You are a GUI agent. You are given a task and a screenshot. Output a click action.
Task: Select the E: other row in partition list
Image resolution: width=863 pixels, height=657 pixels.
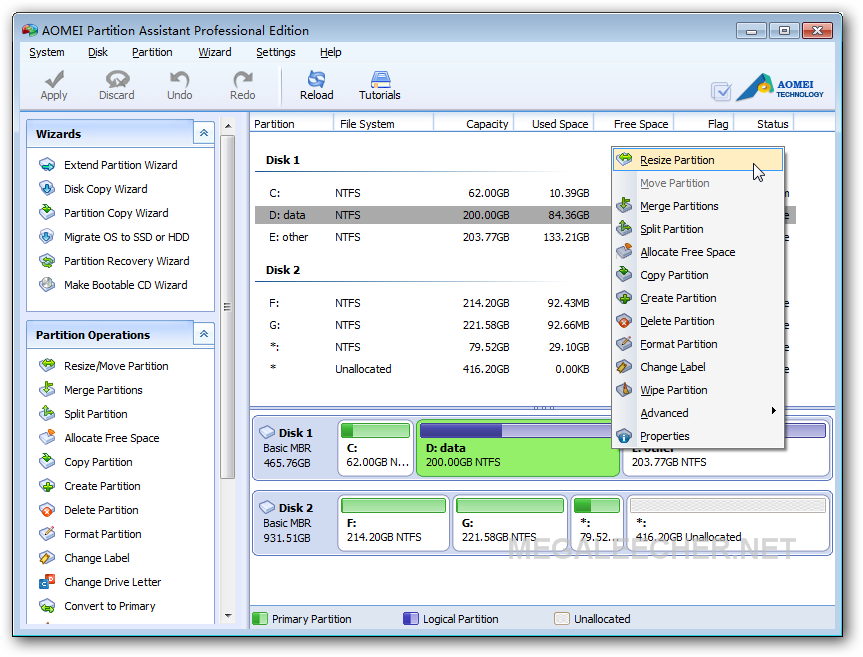coord(432,237)
